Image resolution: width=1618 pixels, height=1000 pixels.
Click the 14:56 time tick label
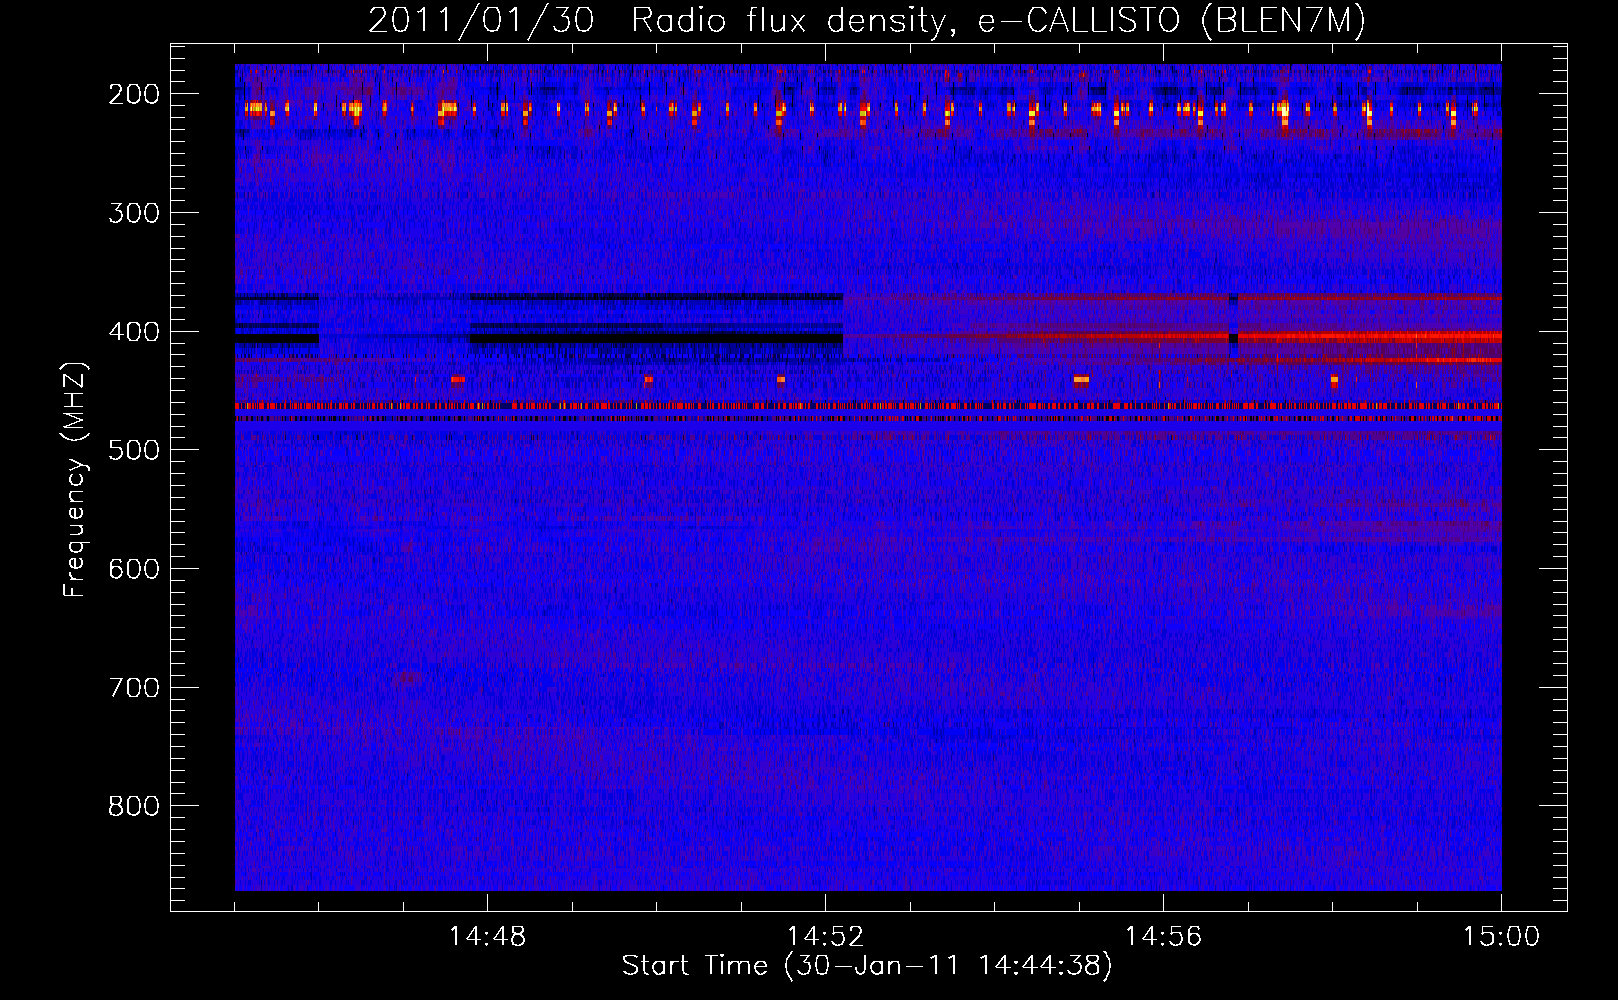(1163, 937)
